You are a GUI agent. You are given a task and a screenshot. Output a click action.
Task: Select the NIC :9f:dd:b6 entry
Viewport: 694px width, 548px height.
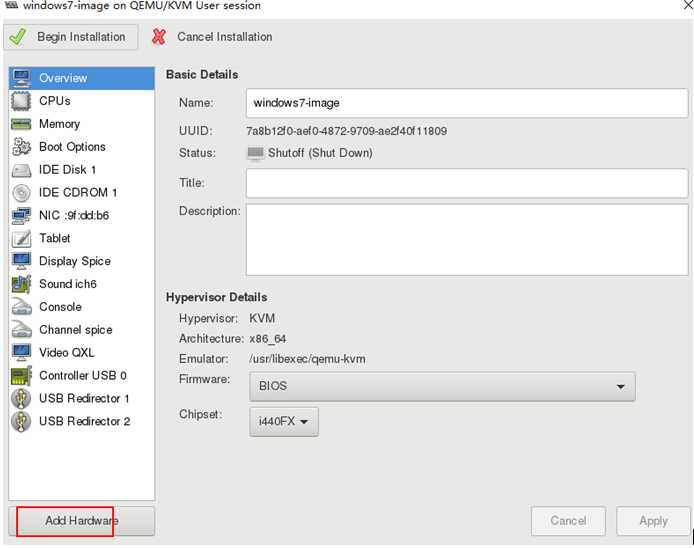coord(73,215)
